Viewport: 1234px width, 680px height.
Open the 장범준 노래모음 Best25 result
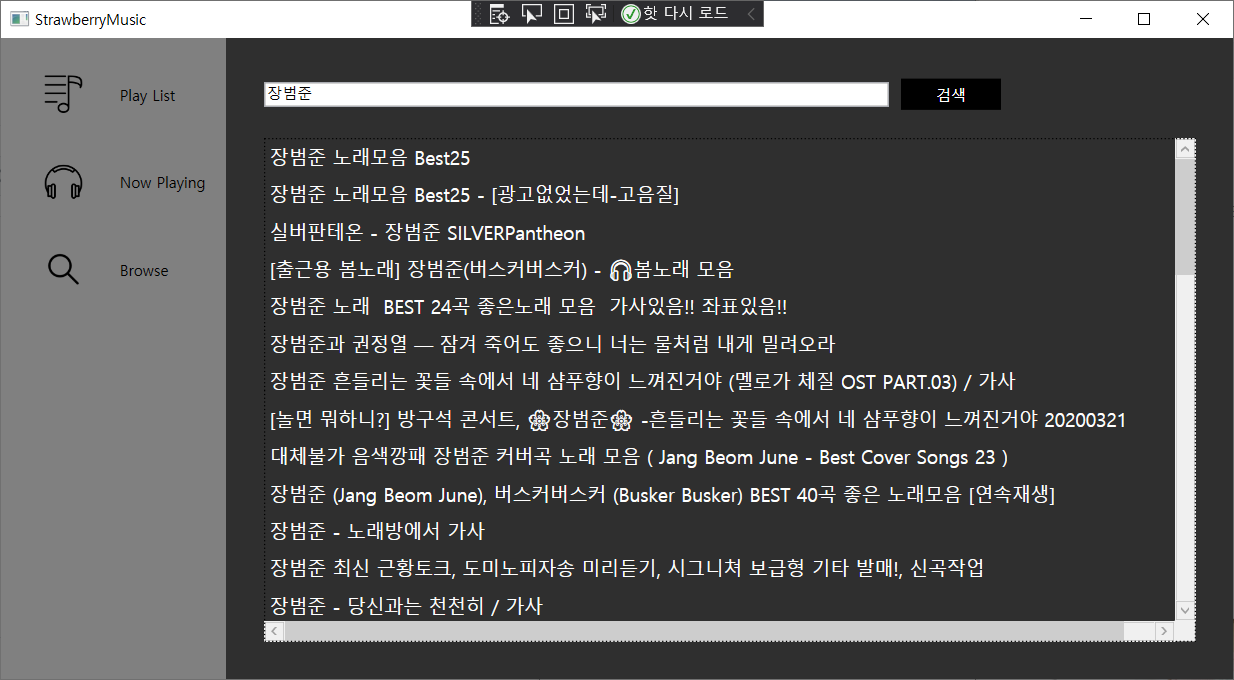(367, 157)
